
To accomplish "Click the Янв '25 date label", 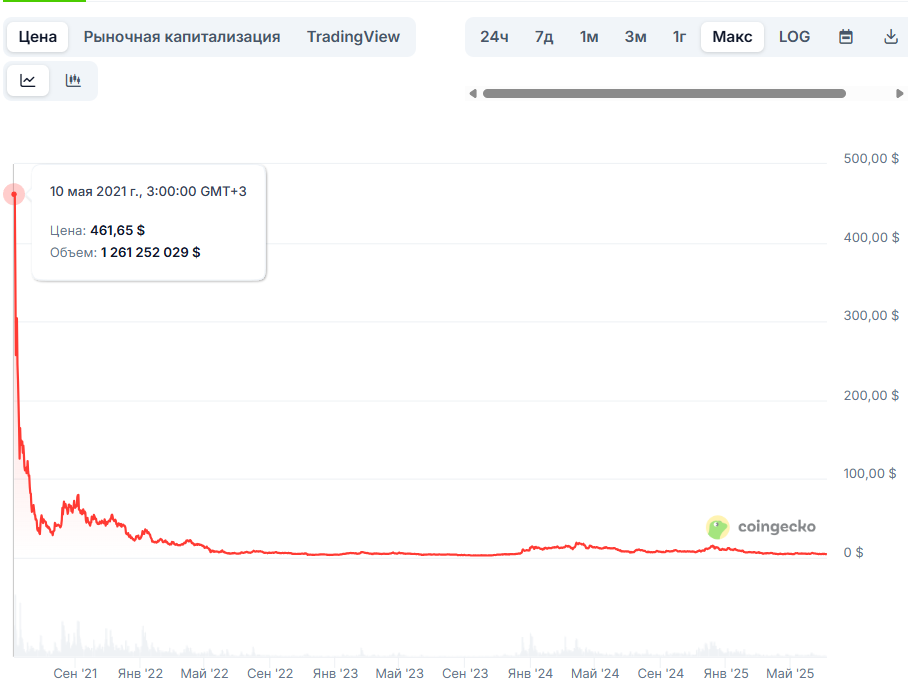I will (x=725, y=674).
